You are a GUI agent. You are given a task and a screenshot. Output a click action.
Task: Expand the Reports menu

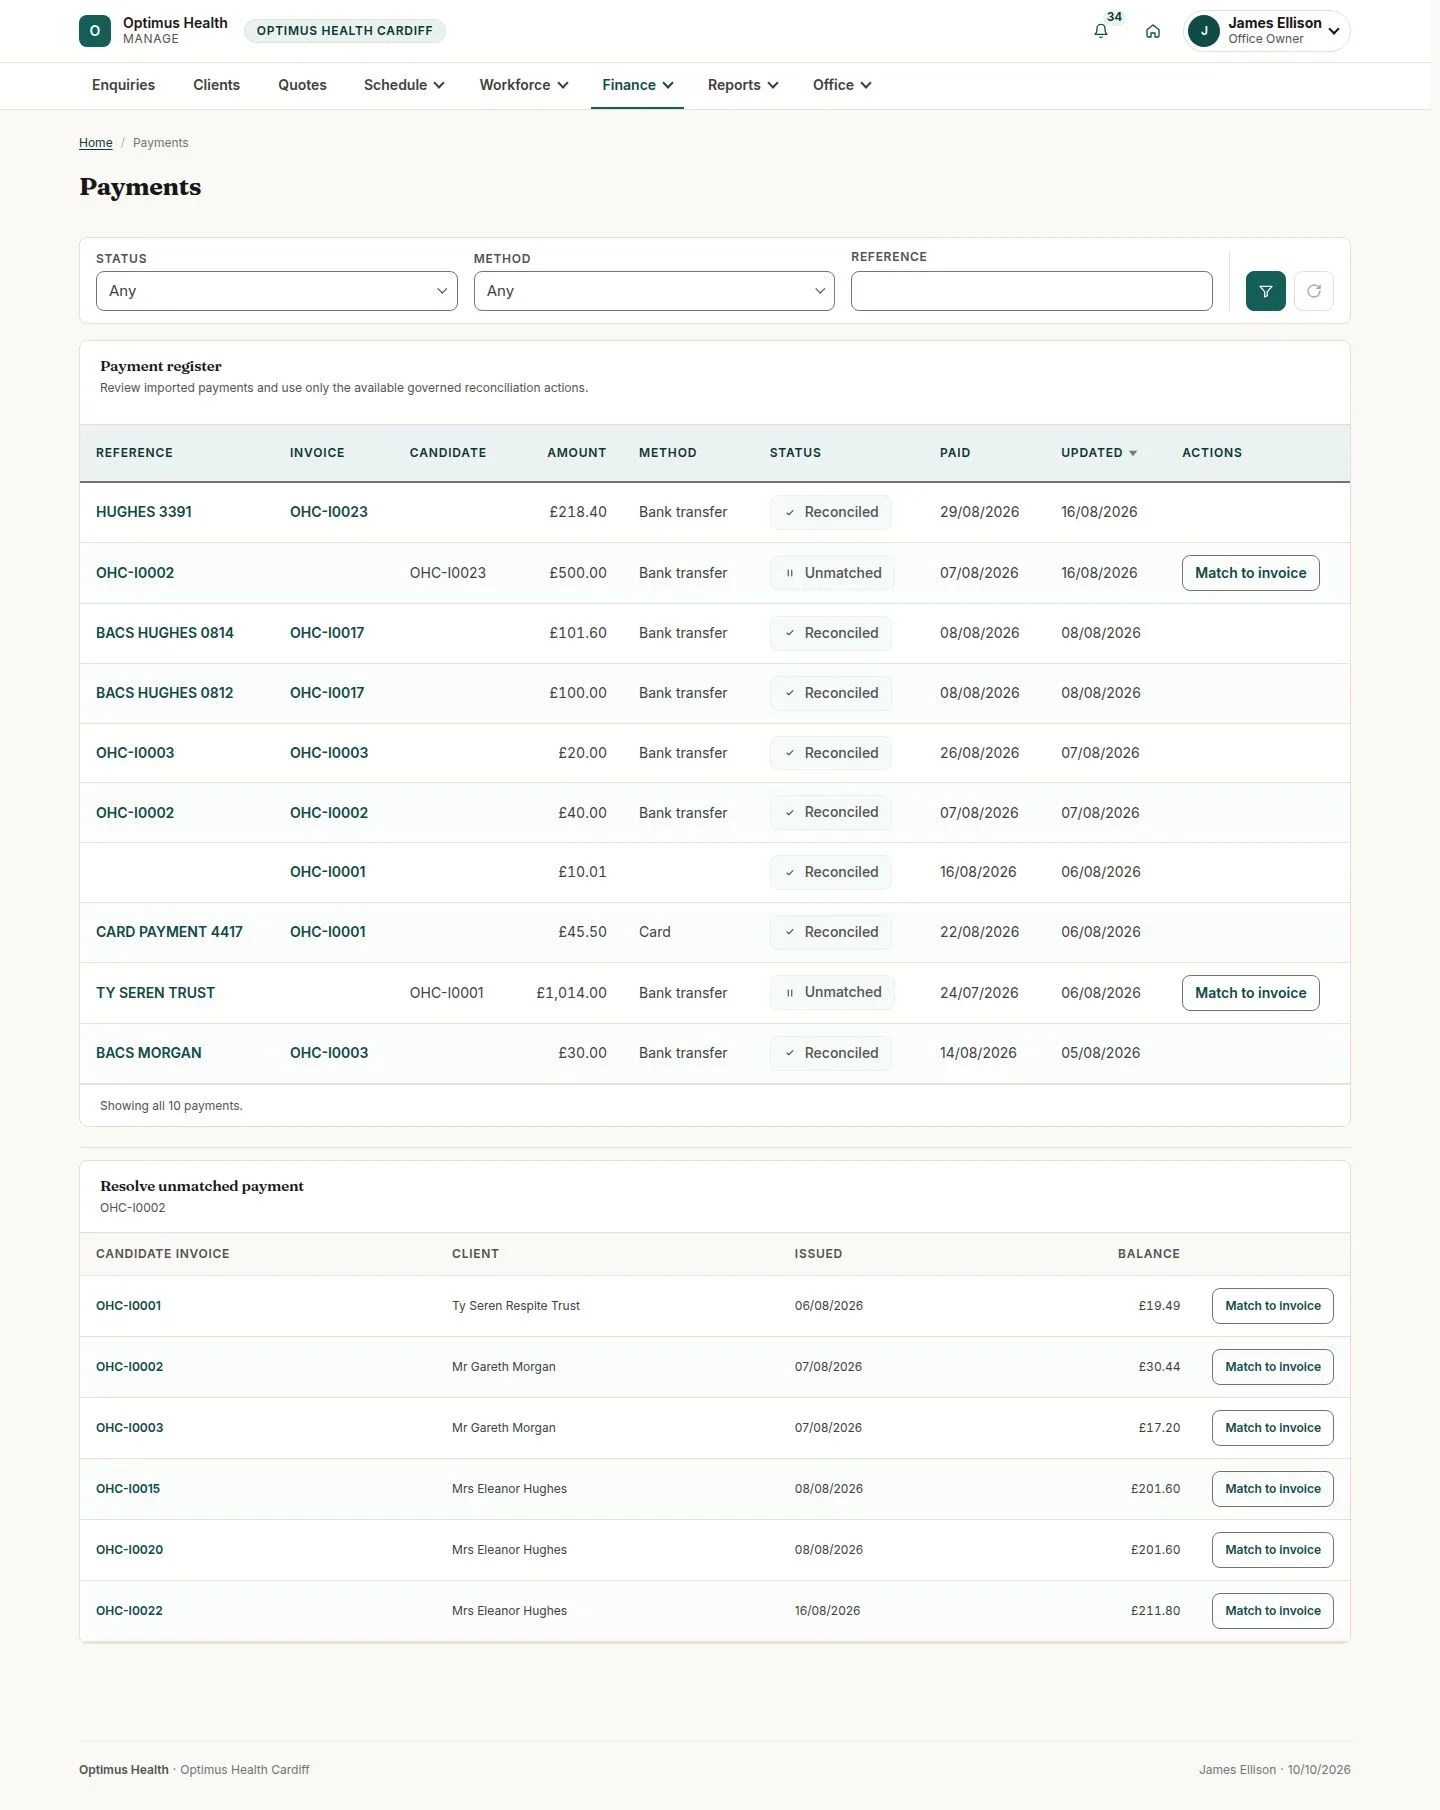click(743, 85)
